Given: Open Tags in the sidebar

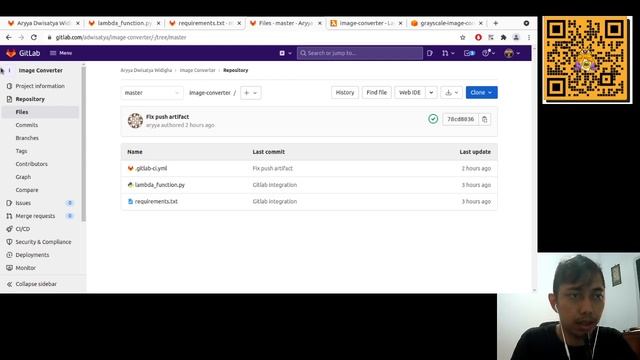Looking at the screenshot, I should tap(21, 151).
